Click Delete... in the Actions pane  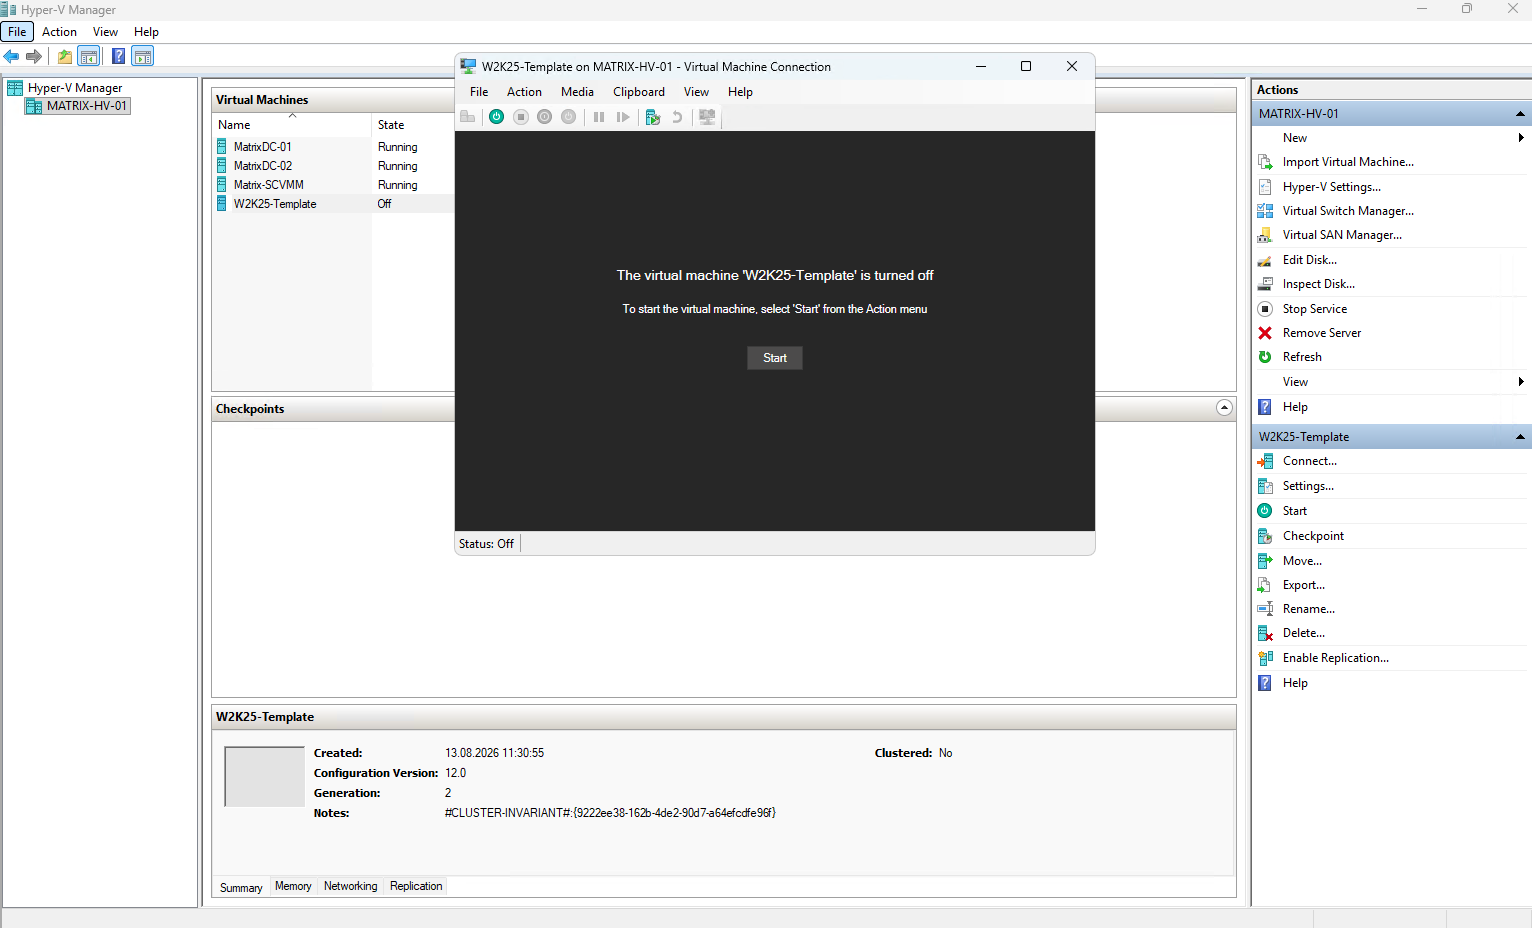(1304, 633)
